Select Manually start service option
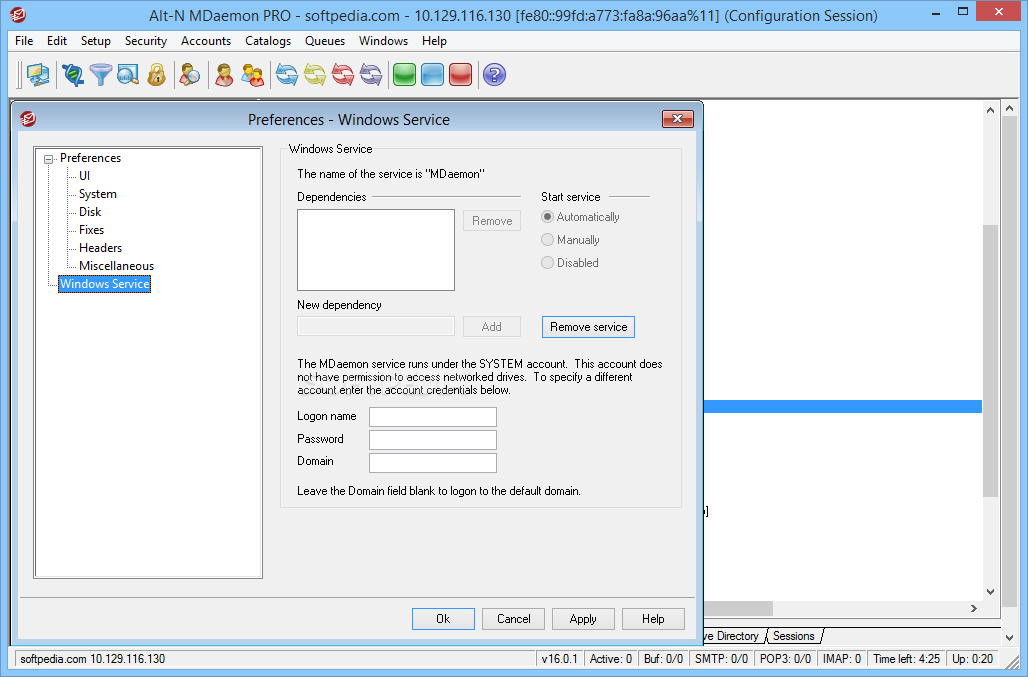 570,240
